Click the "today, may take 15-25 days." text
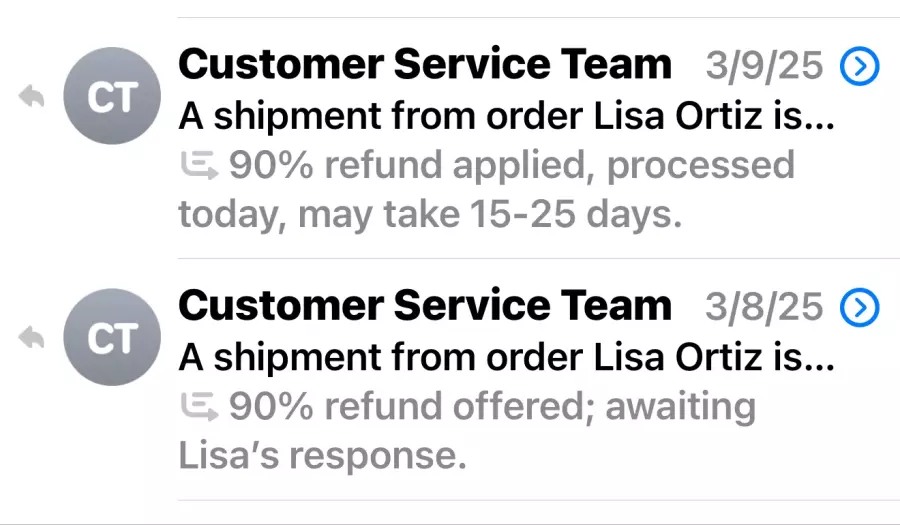 pyautogui.click(x=430, y=214)
